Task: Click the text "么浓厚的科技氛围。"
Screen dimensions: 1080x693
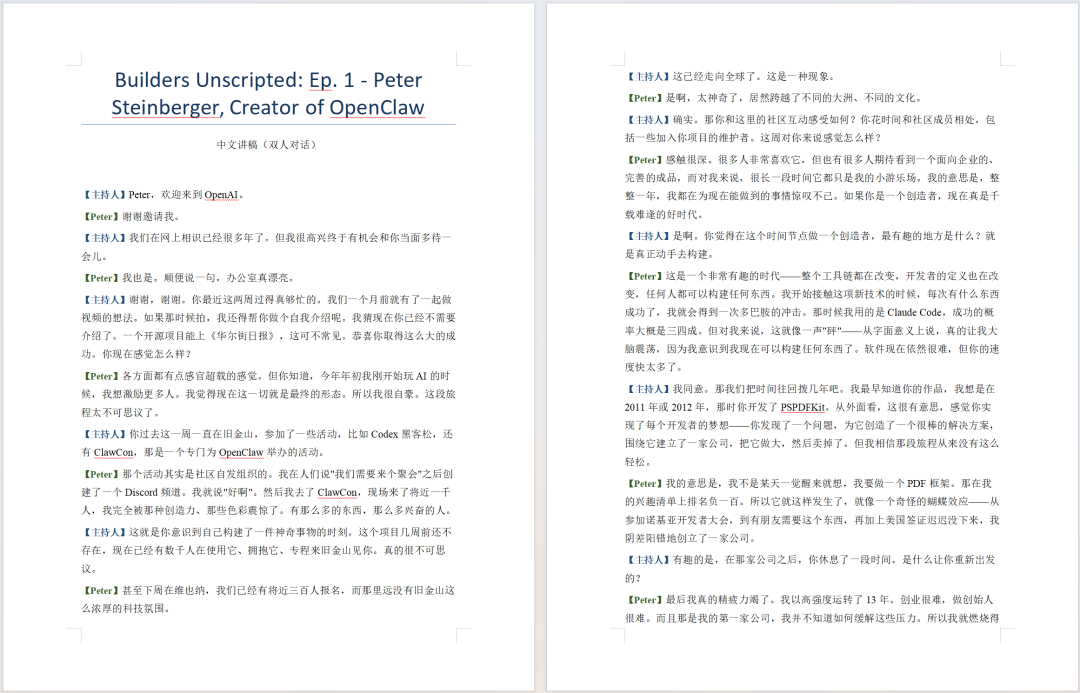Action: click(127, 609)
